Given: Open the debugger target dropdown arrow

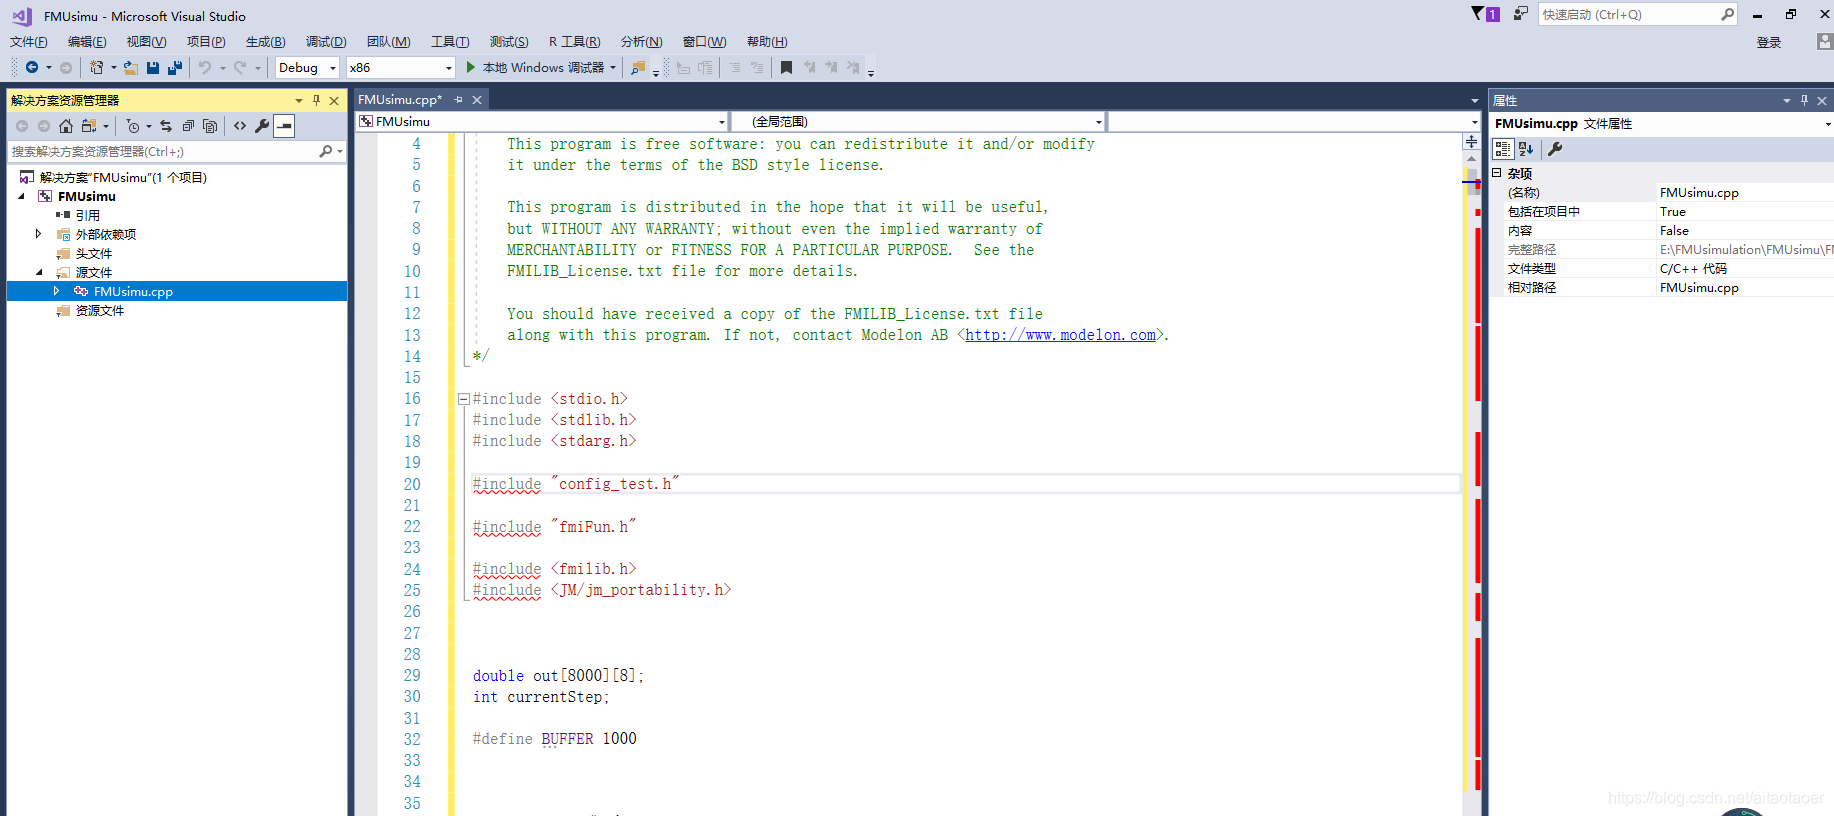Looking at the screenshot, I should (x=613, y=67).
